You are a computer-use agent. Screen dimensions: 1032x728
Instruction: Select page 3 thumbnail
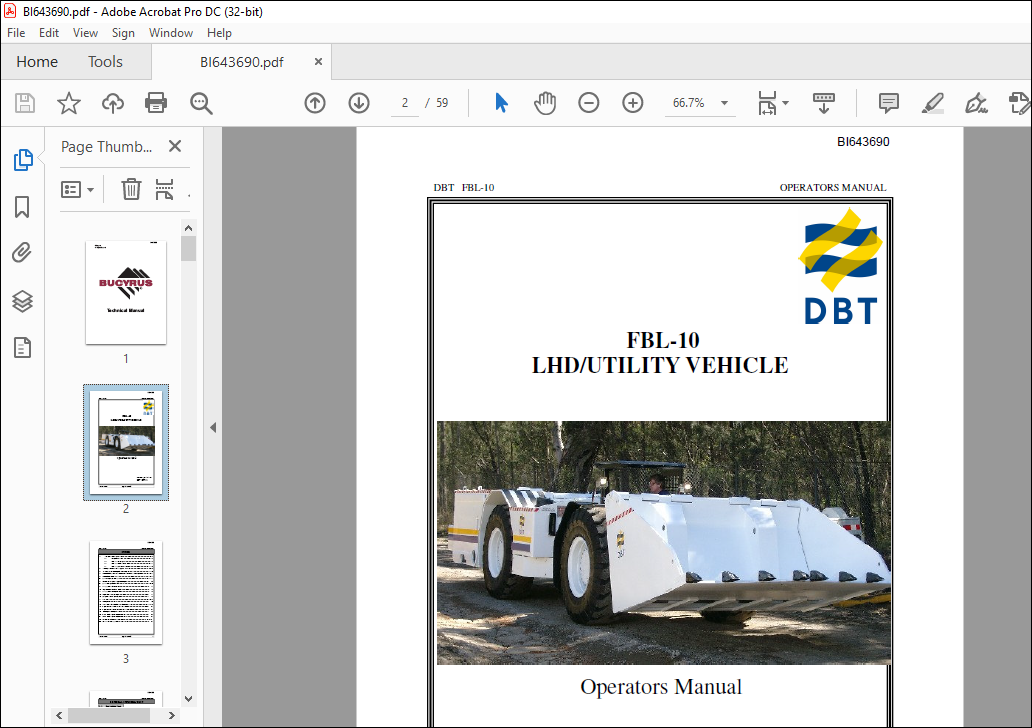pyautogui.click(x=126, y=592)
